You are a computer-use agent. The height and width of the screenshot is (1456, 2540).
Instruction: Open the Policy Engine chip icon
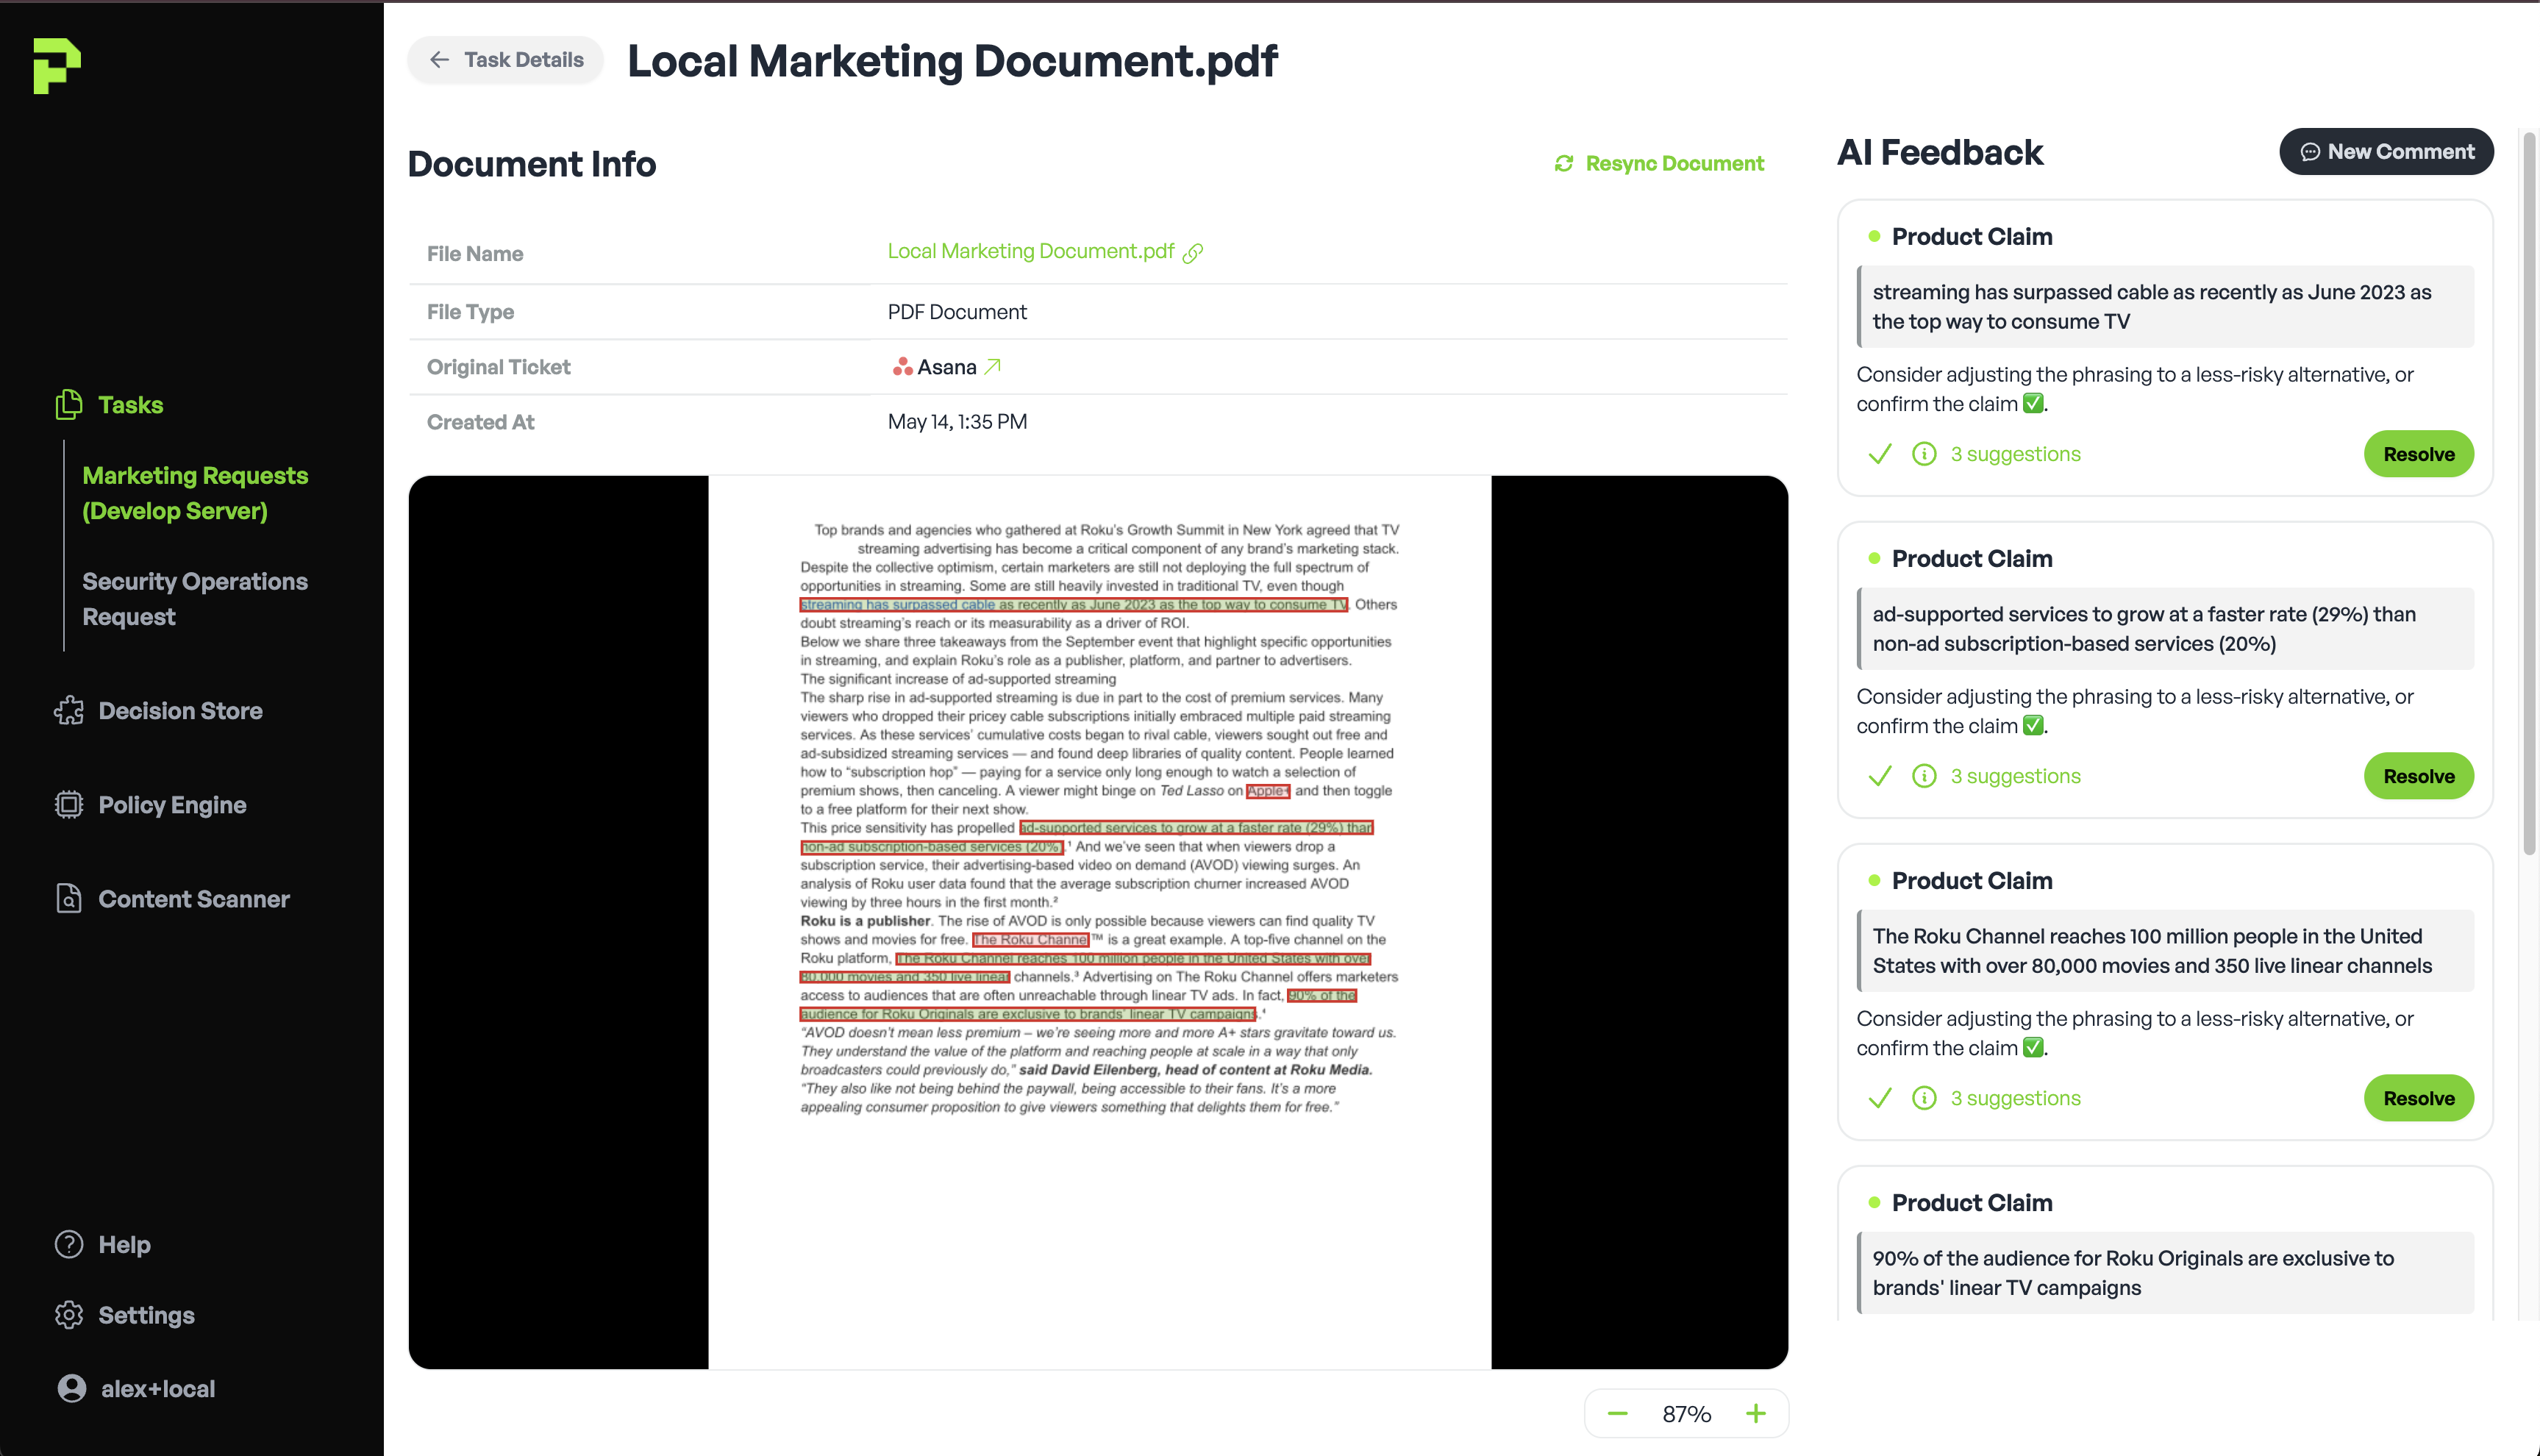tap(68, 804)
